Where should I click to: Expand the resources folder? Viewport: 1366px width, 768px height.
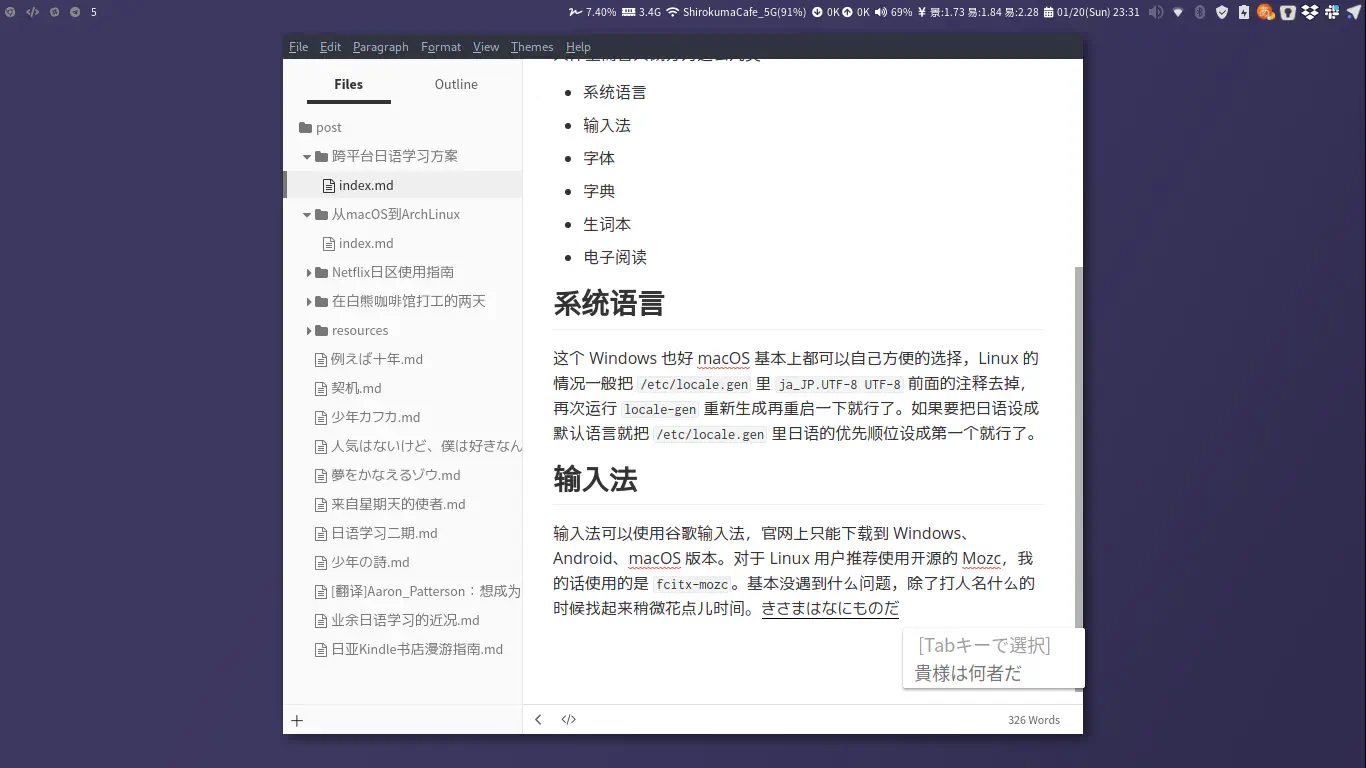(x=309, y=330)
